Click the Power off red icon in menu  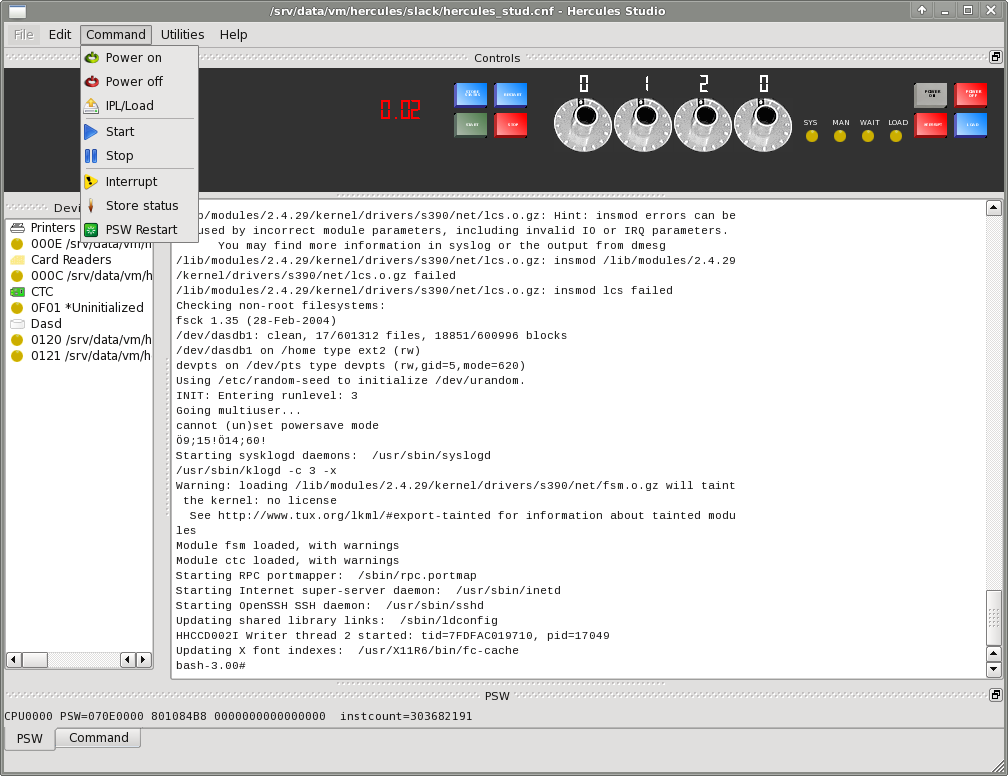point(92,82)
